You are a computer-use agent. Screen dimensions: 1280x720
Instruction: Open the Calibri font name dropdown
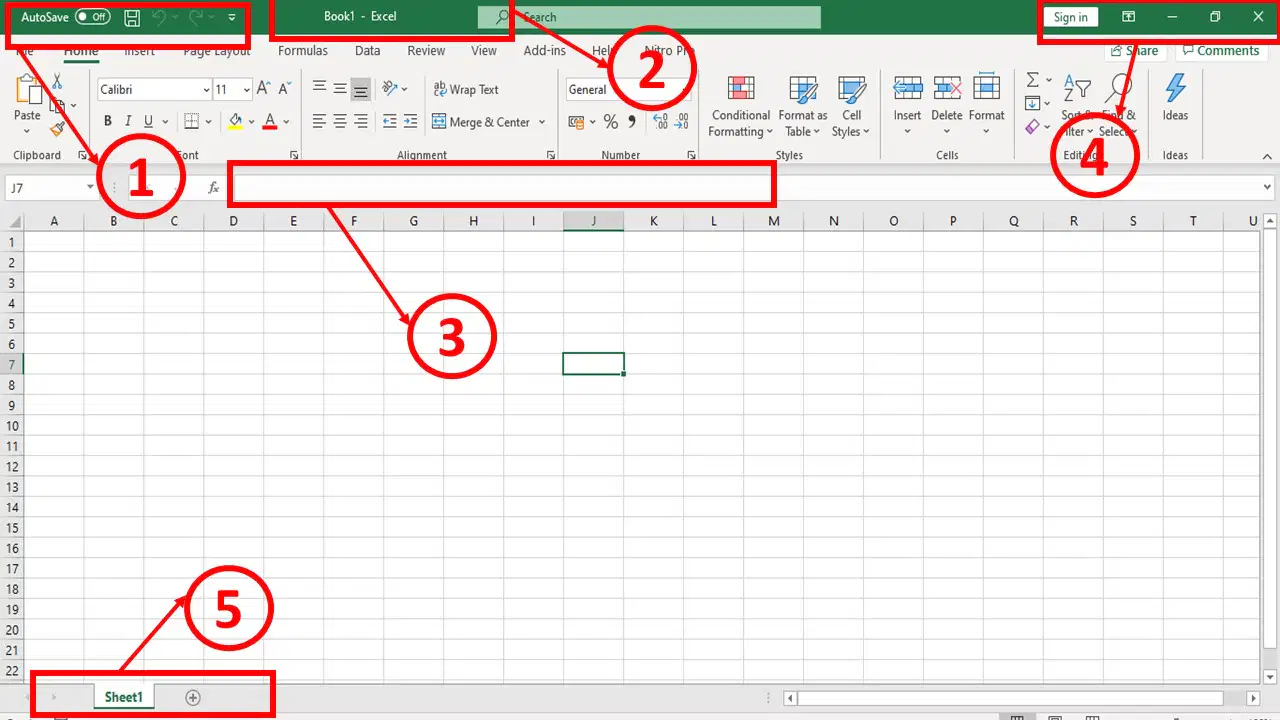[206, 90]
